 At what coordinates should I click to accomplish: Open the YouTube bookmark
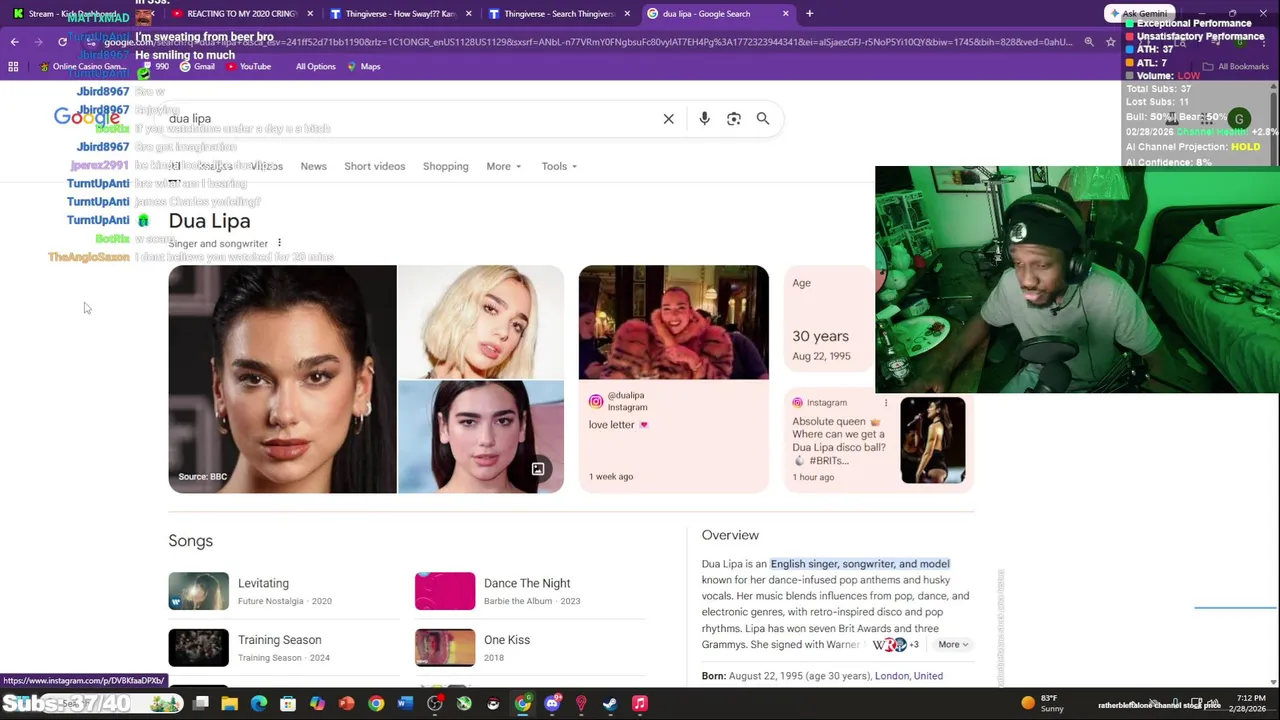pyautogui.click(x=248, y=66)
